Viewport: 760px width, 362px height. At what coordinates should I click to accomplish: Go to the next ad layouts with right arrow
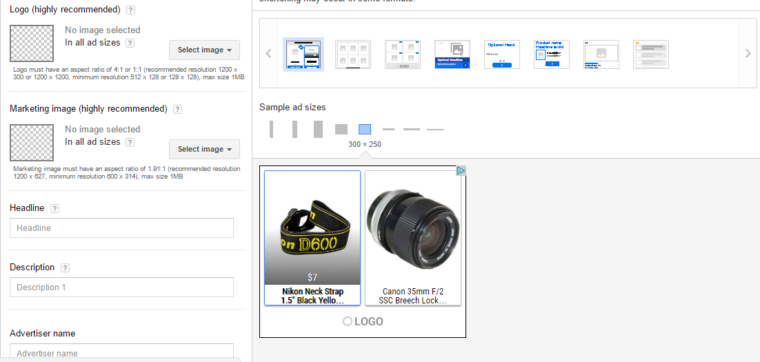point(747,53)
